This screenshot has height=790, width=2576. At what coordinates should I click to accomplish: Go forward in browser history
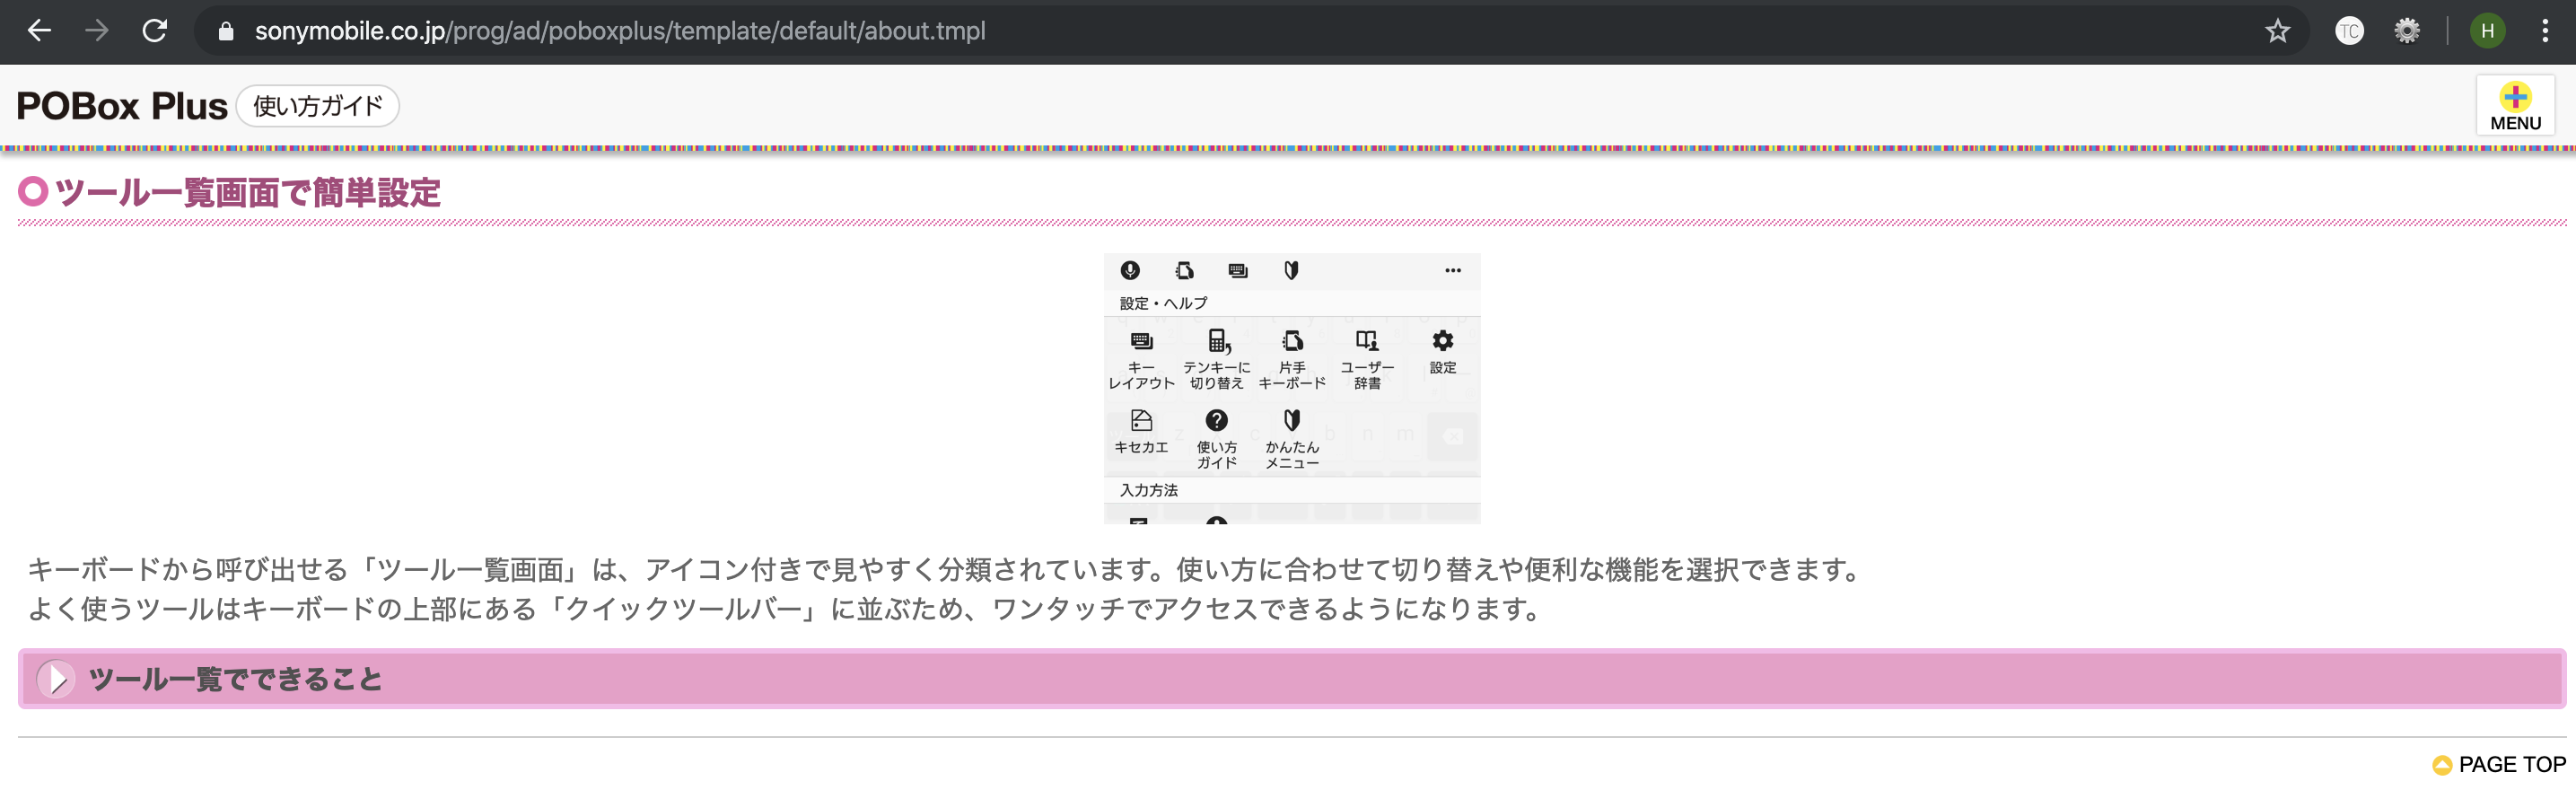(97, 31)
